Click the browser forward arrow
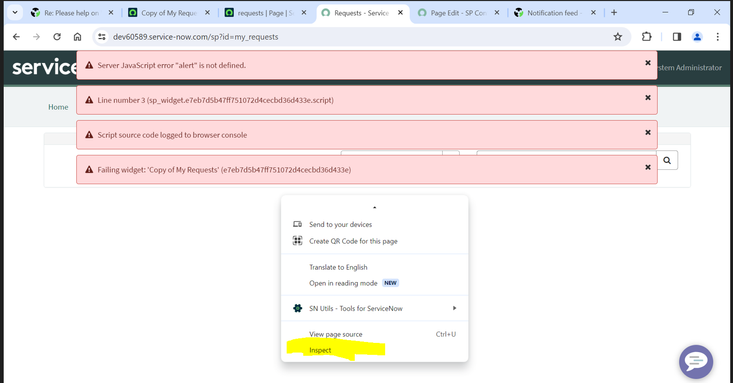This screenshot has width=733, height=383. (x=36, y=36)
